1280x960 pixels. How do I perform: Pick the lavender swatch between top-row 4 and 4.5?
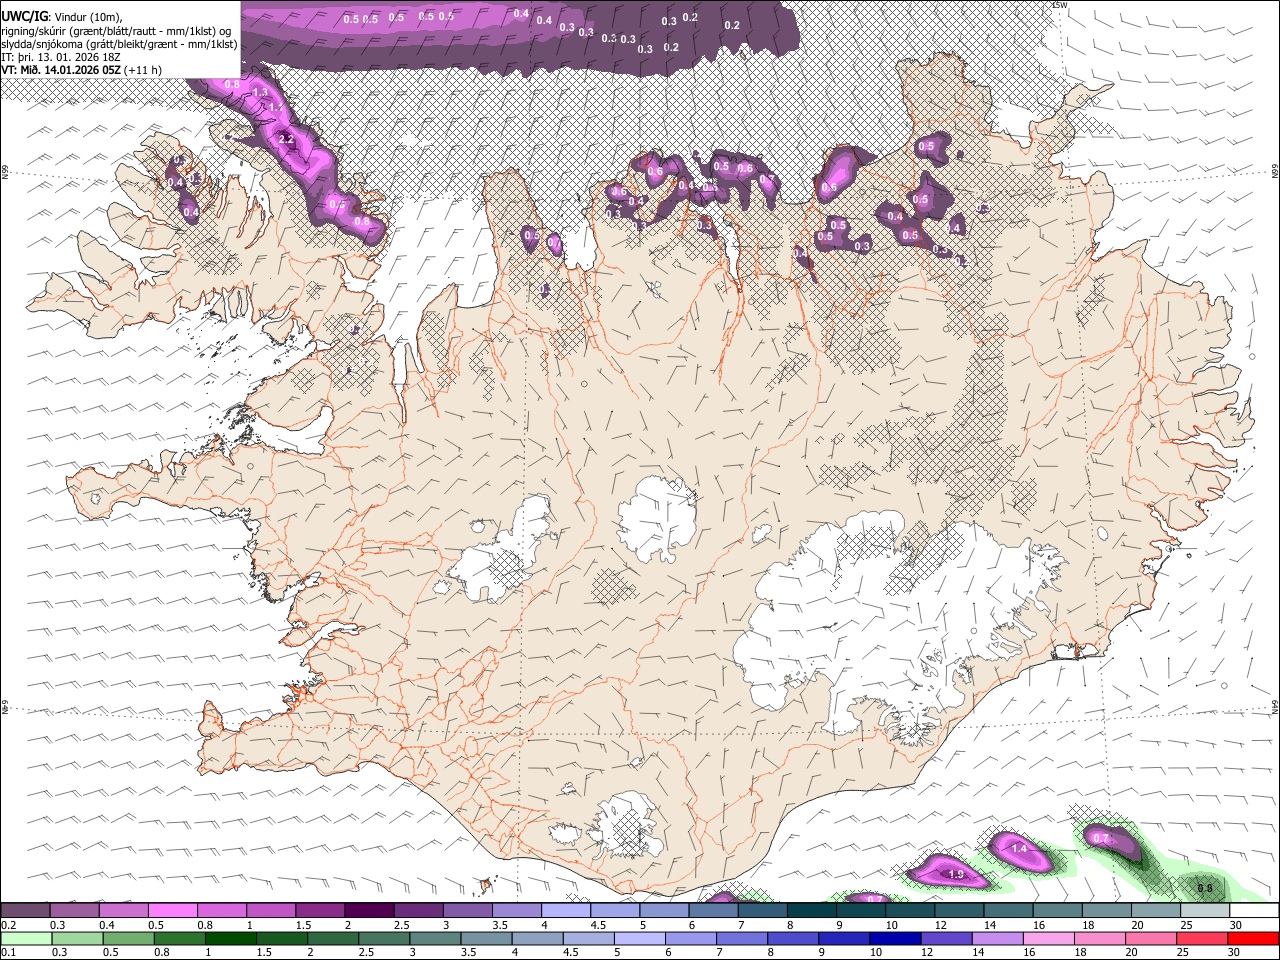click(x=565, y=911)
